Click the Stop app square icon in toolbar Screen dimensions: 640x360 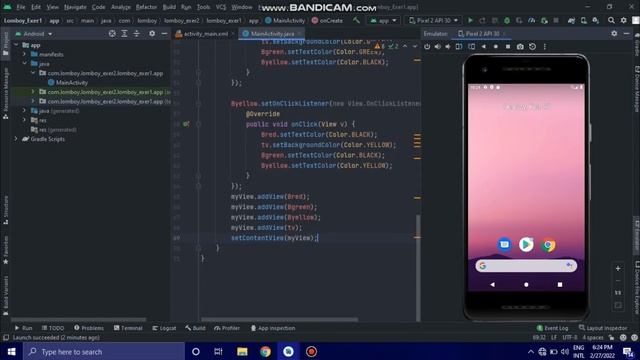pyautogui.click(x=556, y=20)
